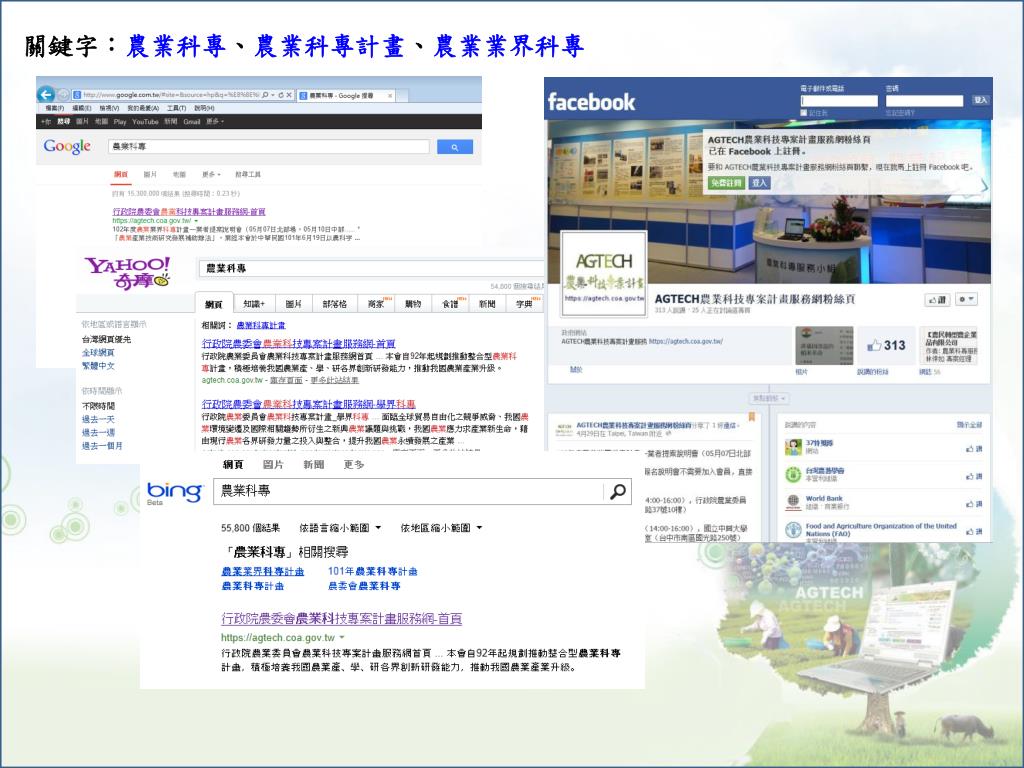This screenshot has height=768, width=1024.
Task: Click the stop (X) icon in address bar
Action: tap(289, 95)
